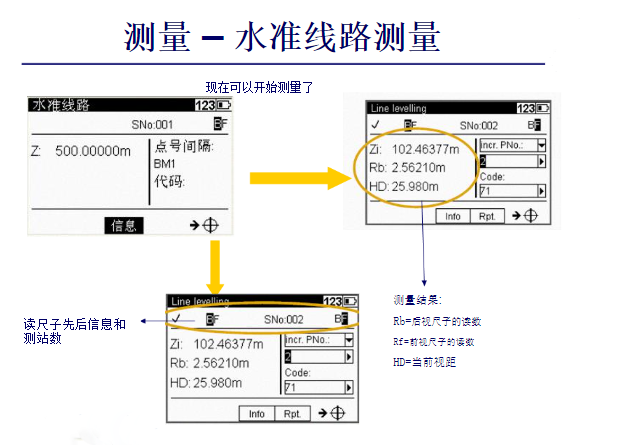Click the measure crosshair icon on 水准线路 screen
617x445 pixels.
tap(211, 226)
